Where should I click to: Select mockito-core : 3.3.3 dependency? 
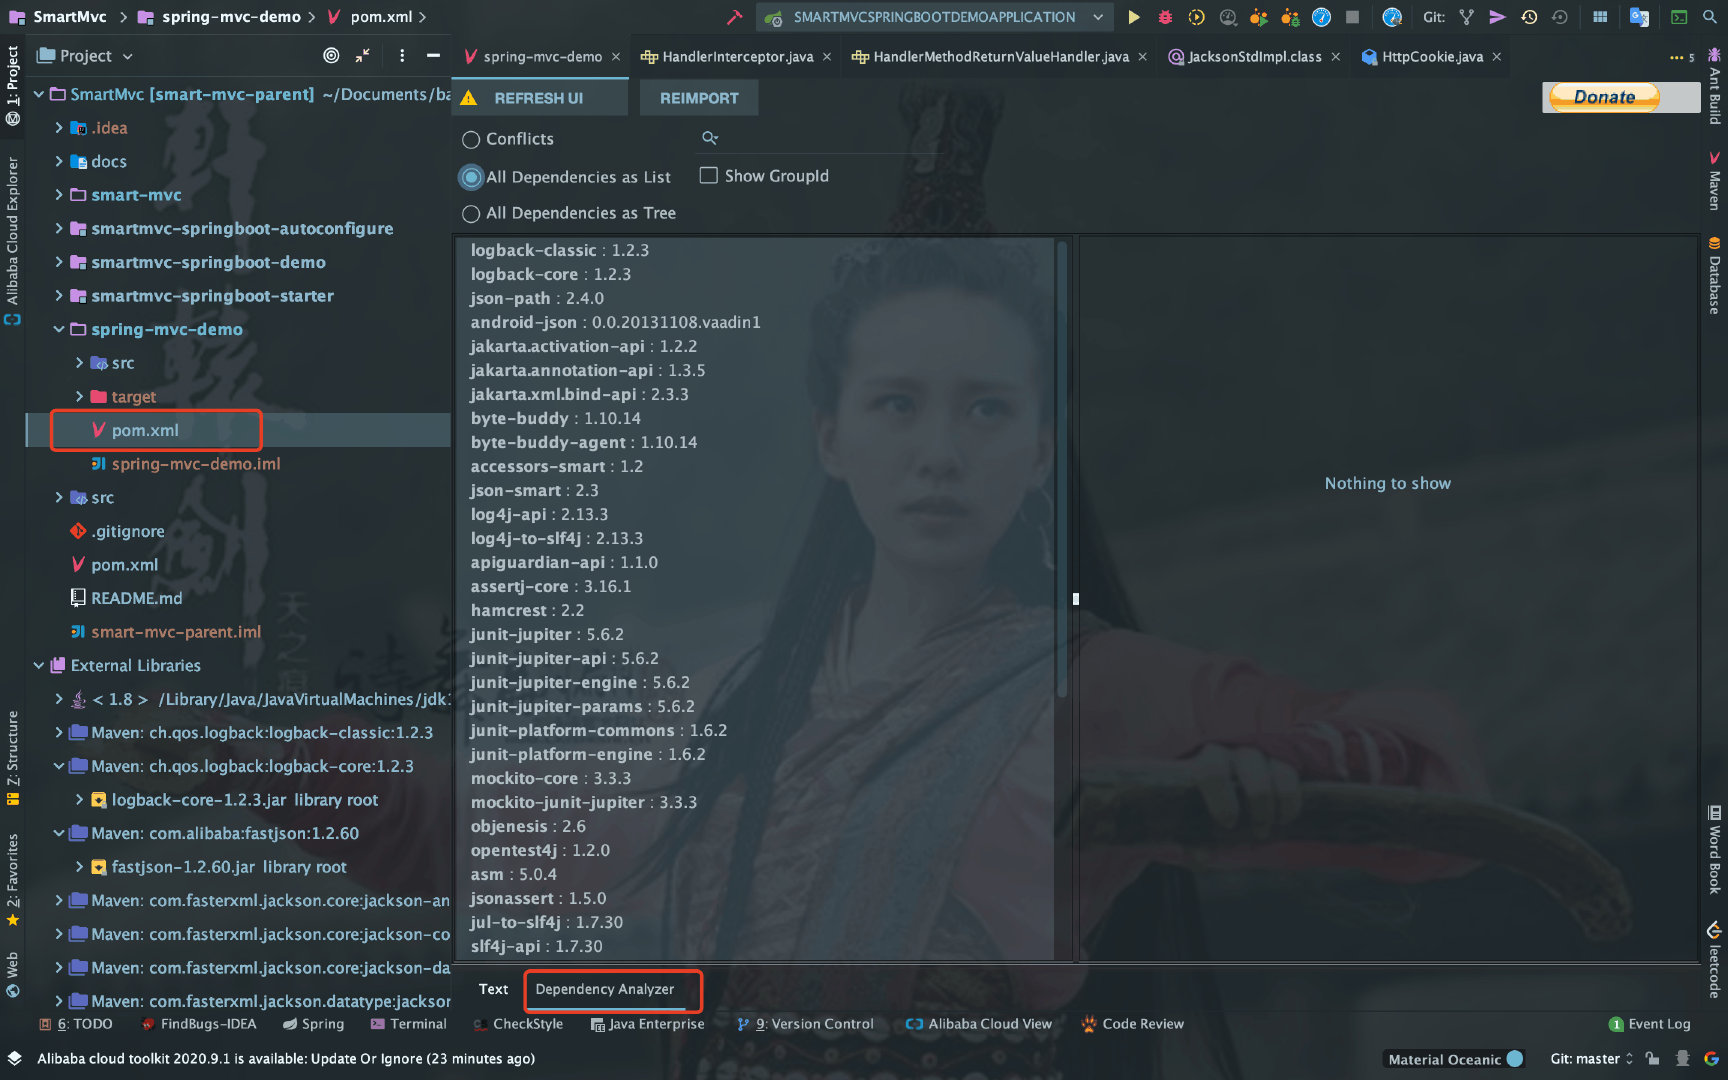(551, 778)
